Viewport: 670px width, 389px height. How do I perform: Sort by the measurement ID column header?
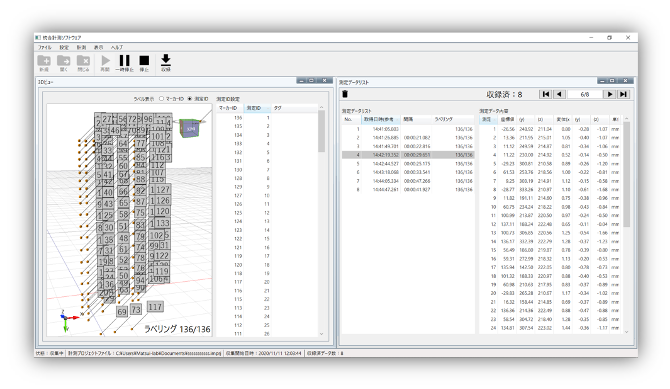pyautogui.click(x=257, y=108)
